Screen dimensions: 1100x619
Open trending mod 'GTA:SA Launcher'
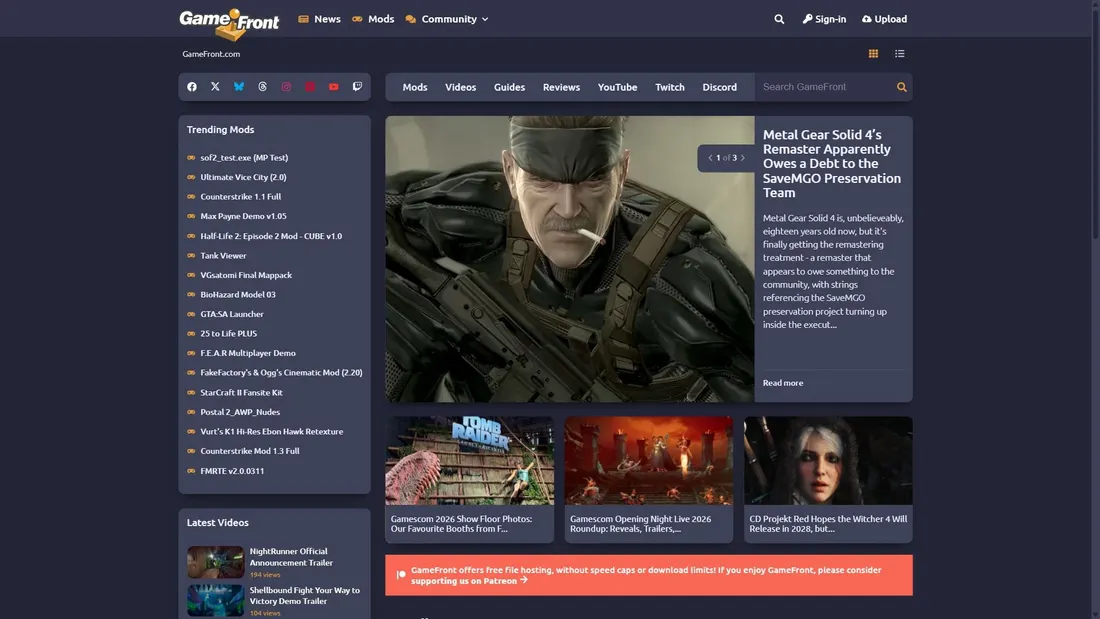232,314
